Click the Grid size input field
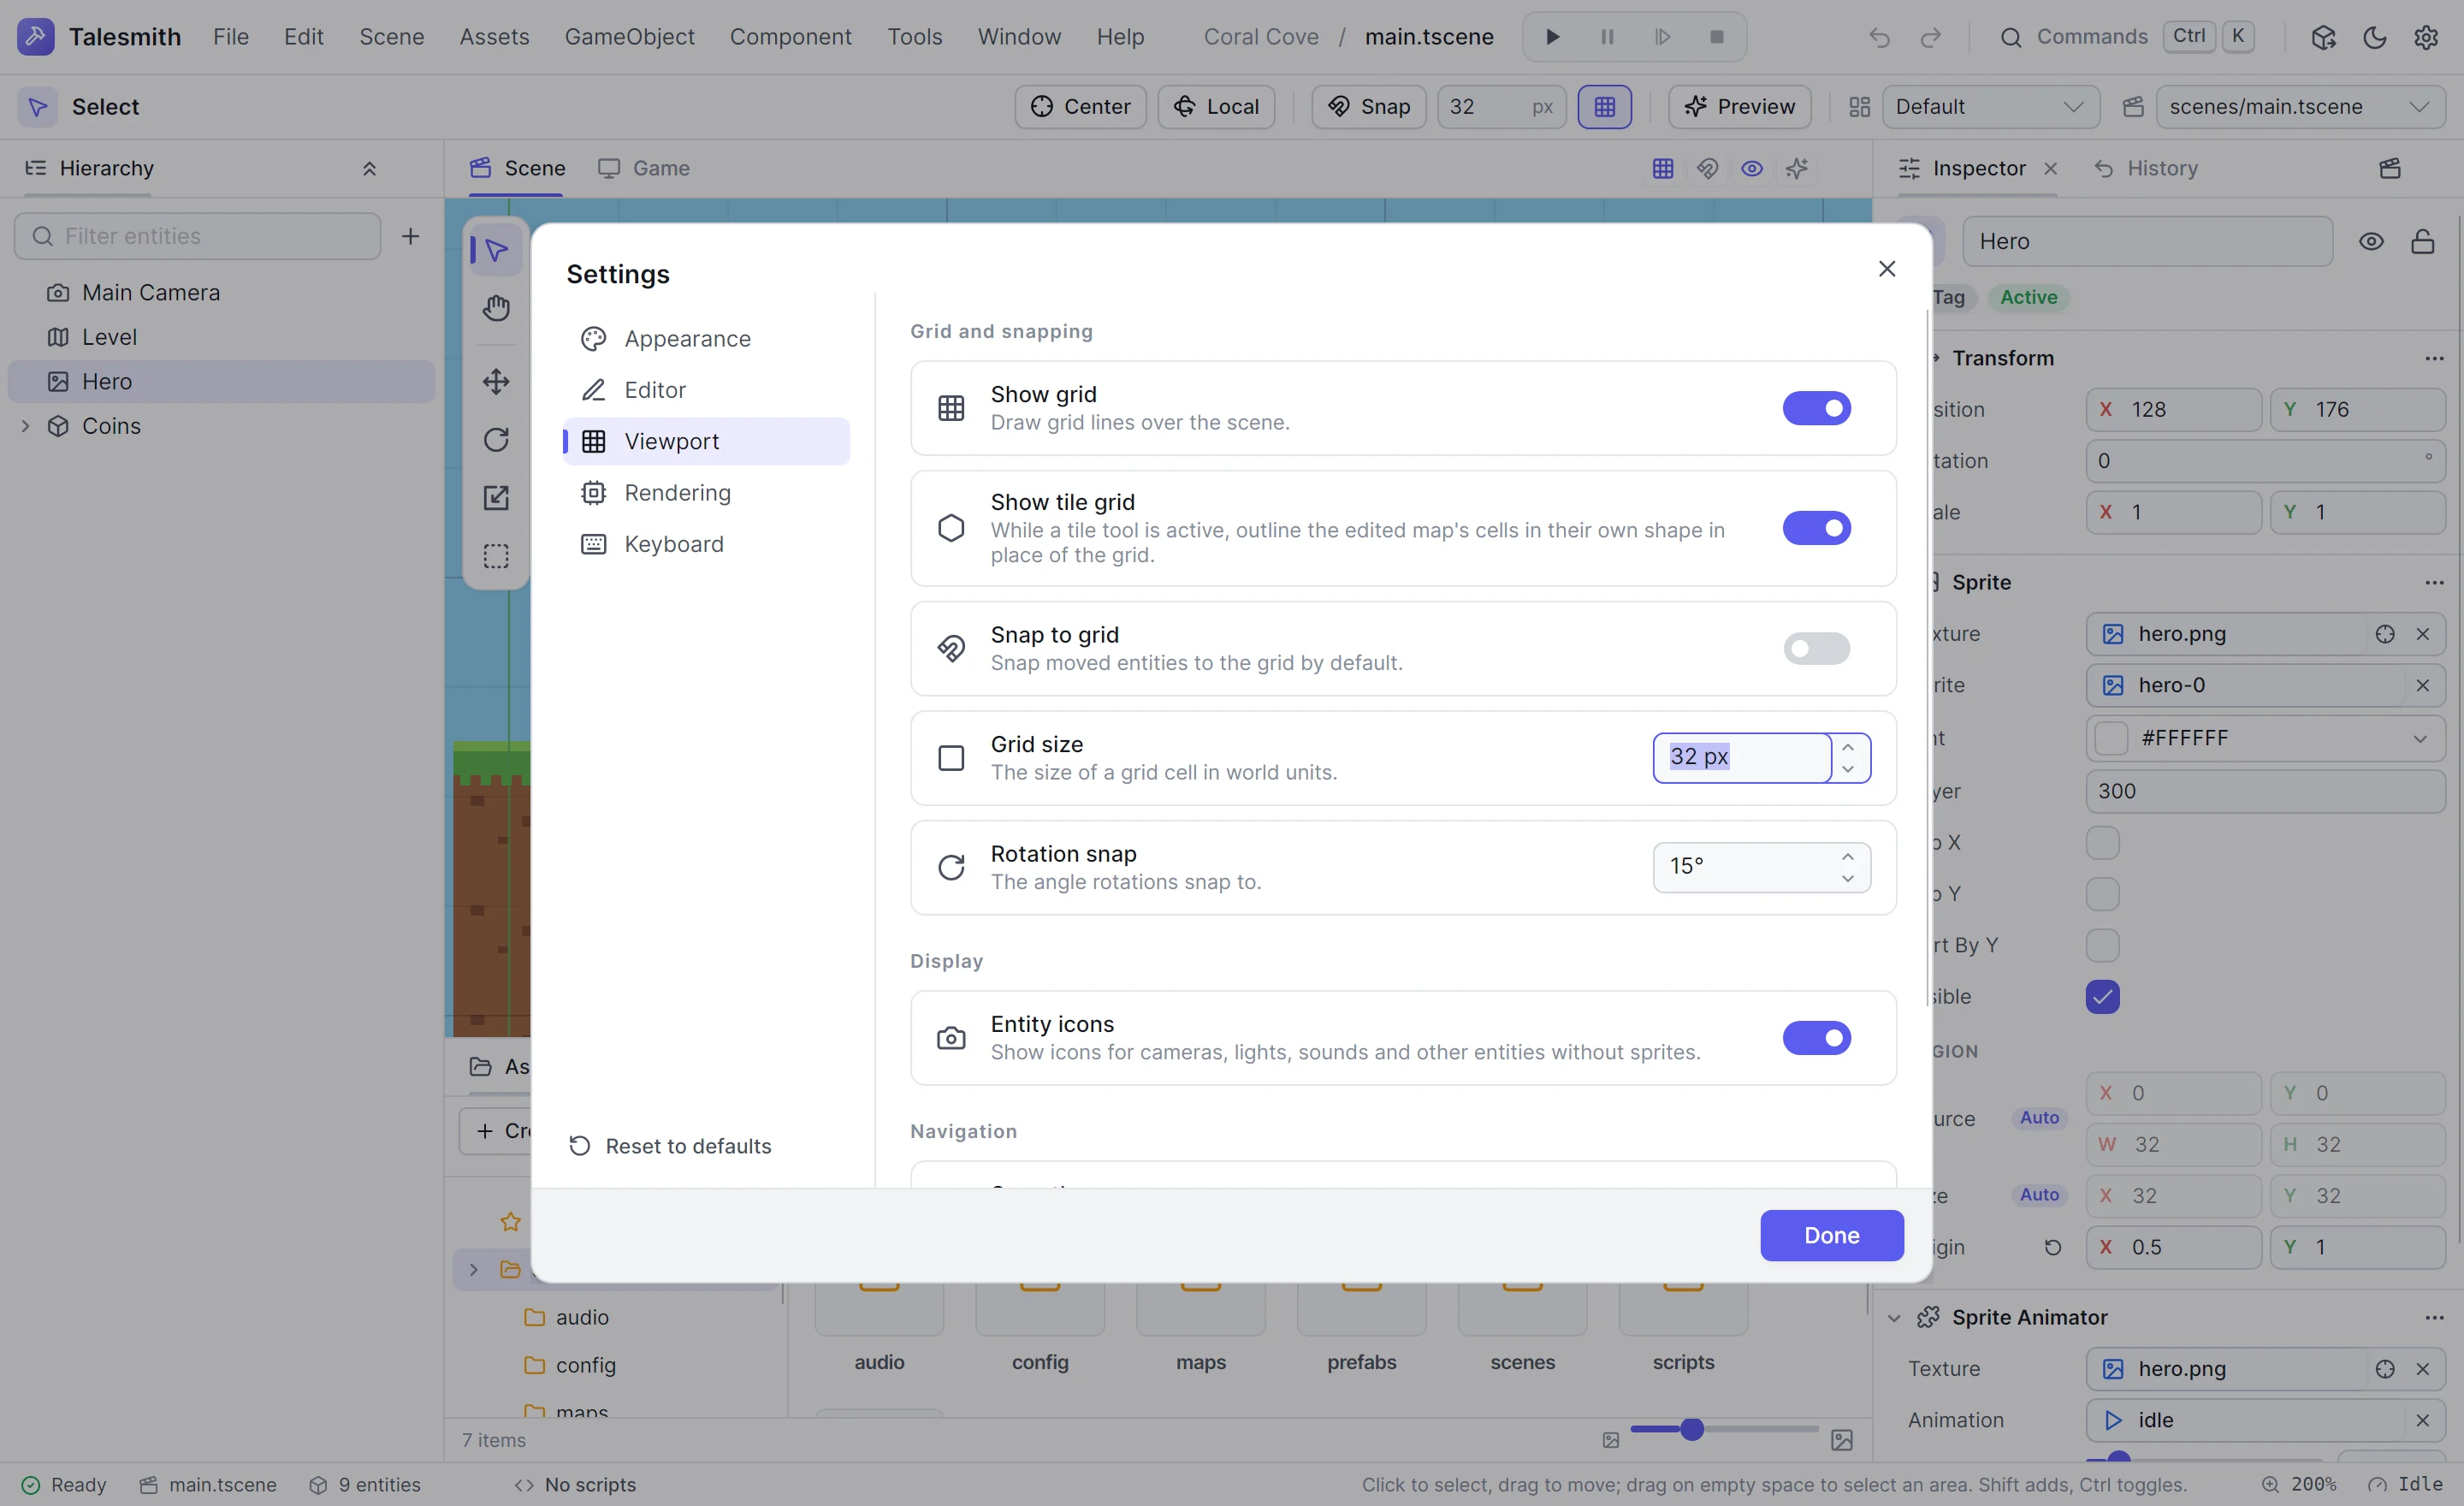The width and height of the screenshot is (2464, 1506). coord(1742,758)
